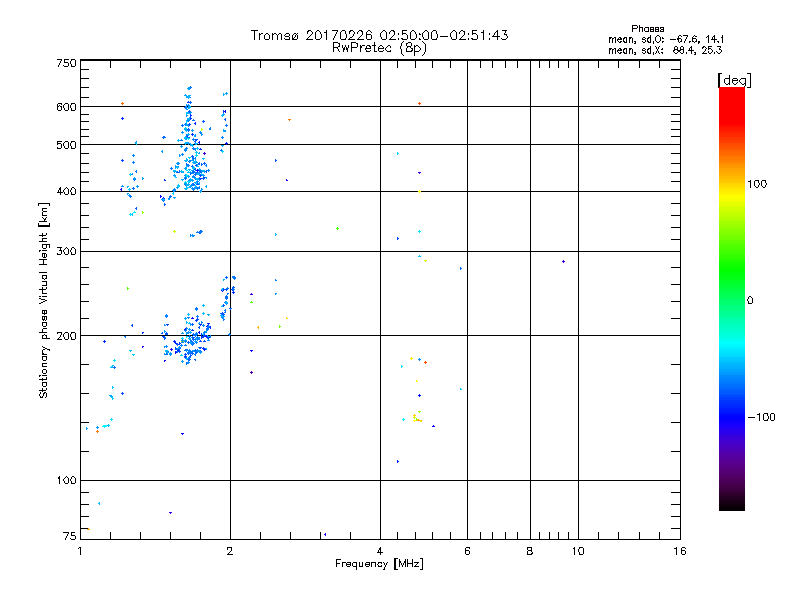Click the y-axis "100" km tick label

click(66, 480)
